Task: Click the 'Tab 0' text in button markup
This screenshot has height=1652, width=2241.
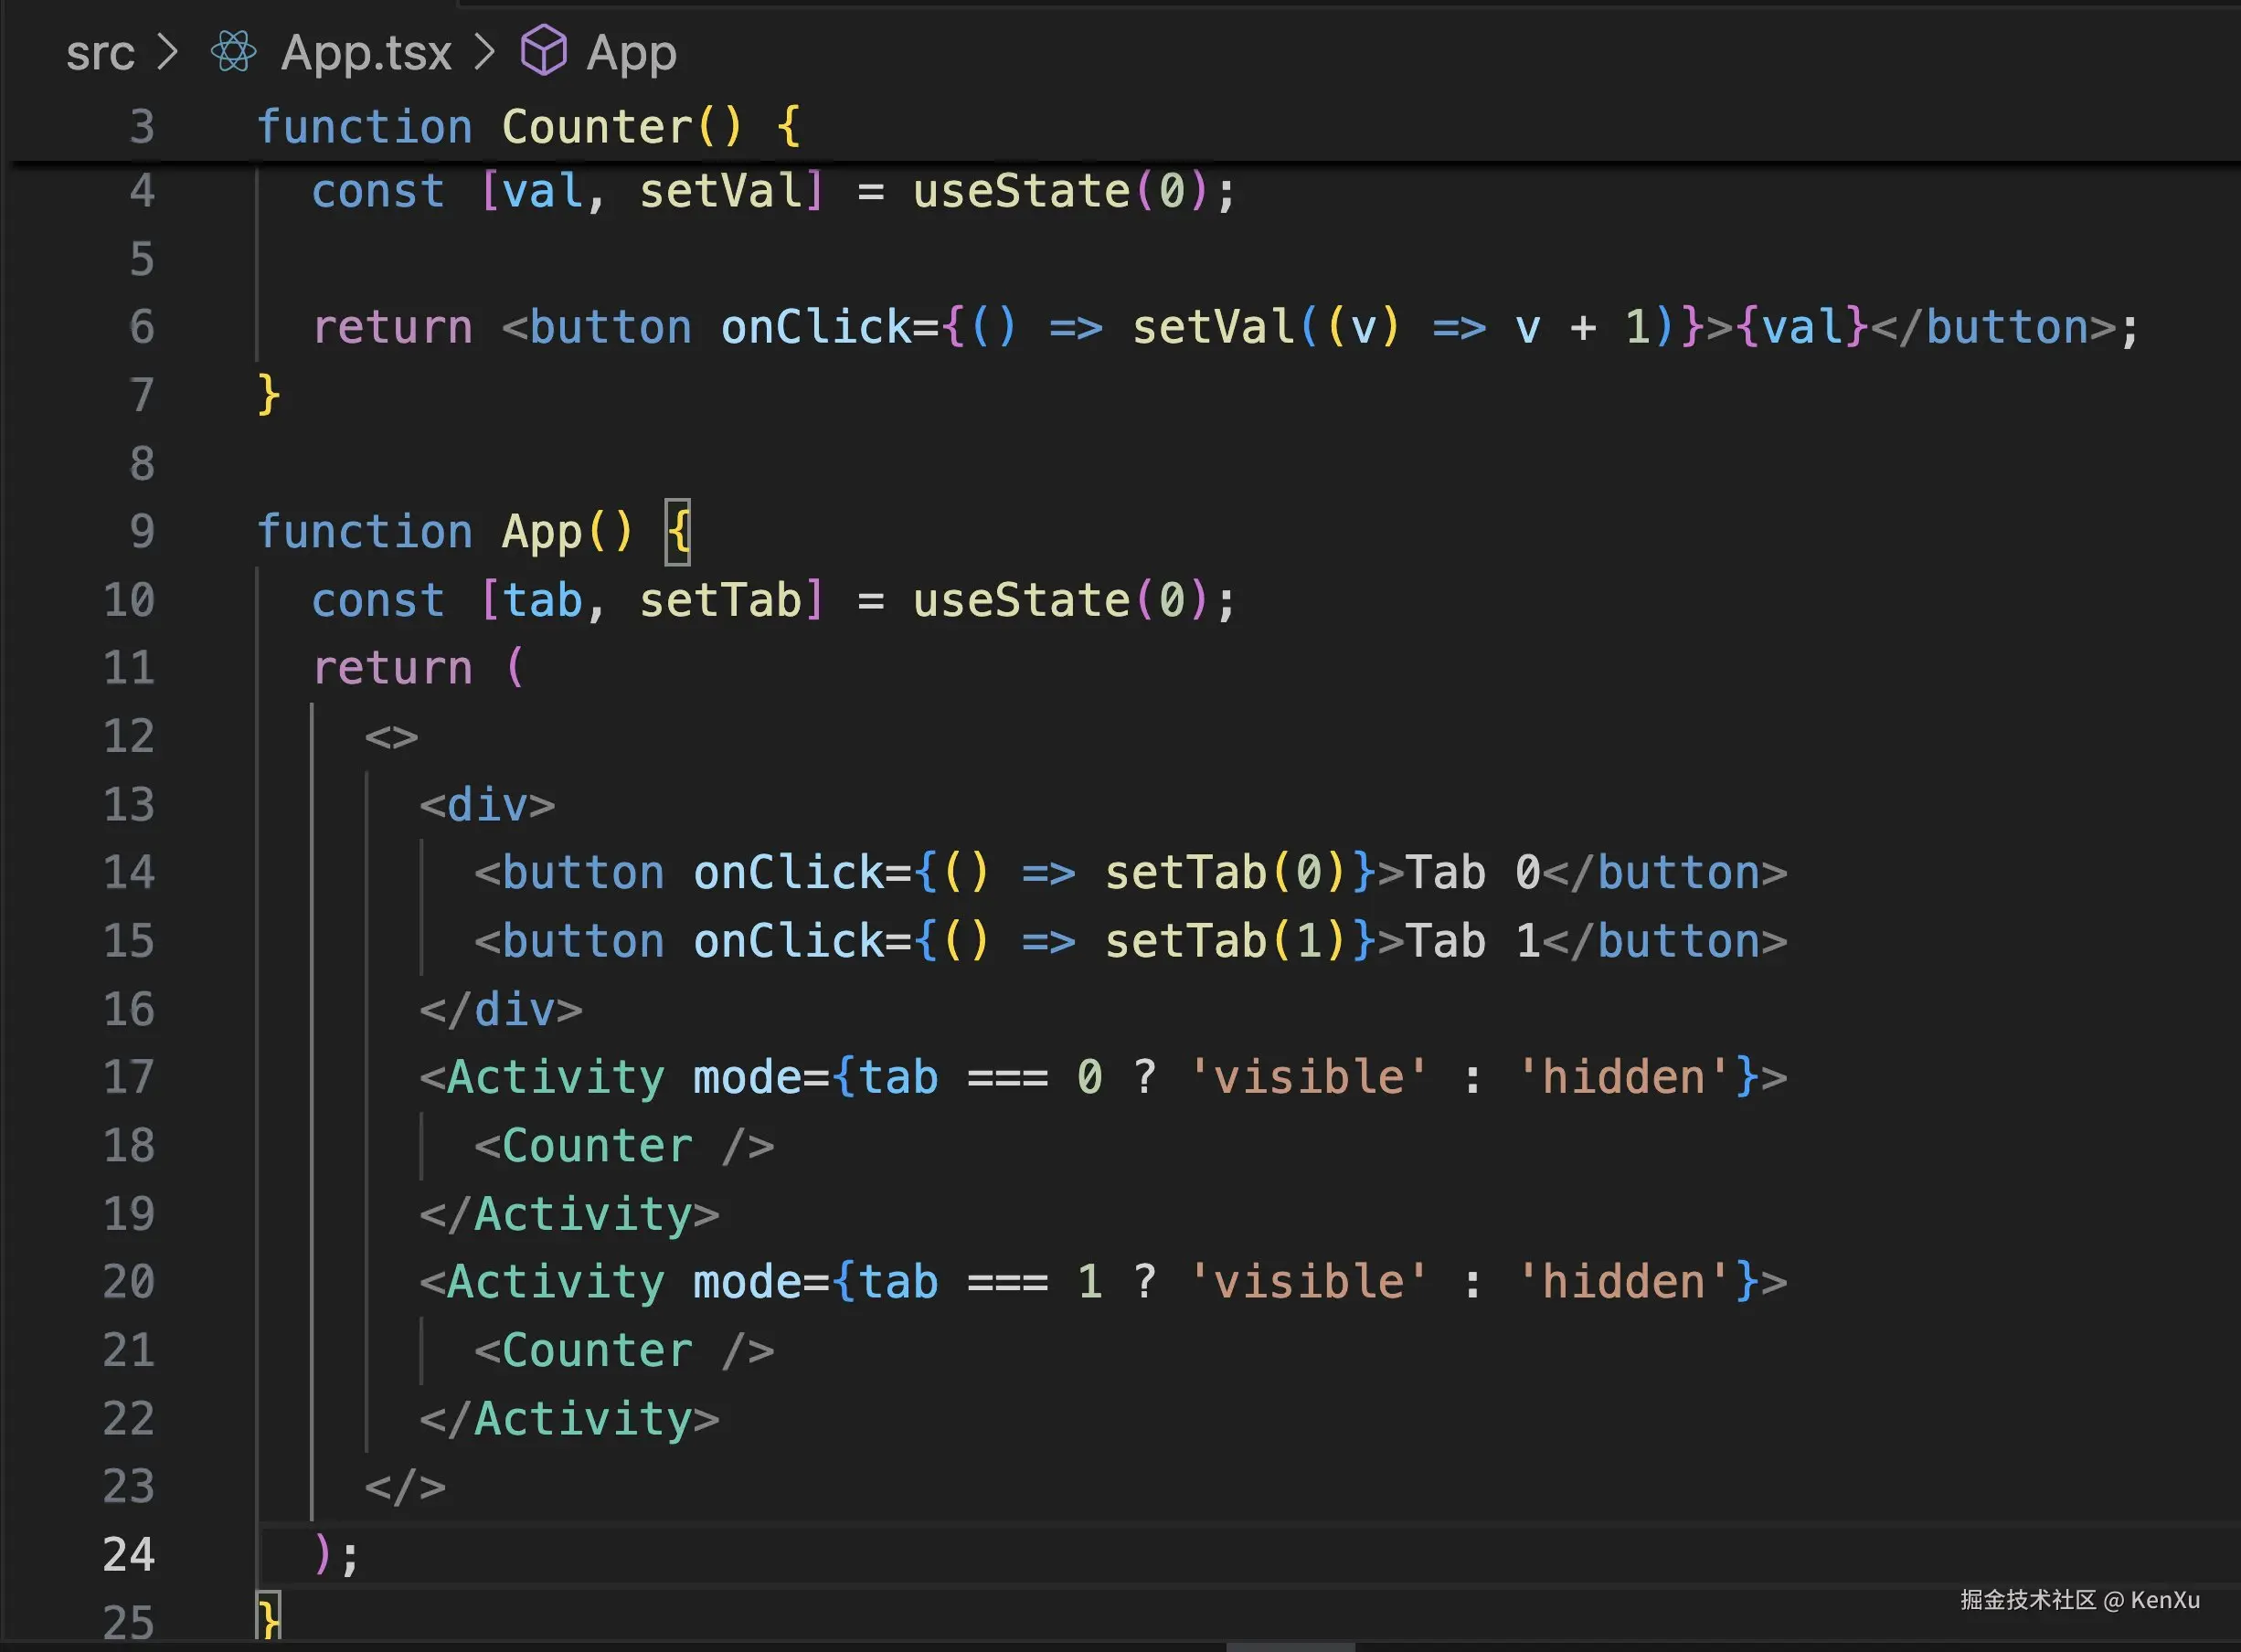Action: pyautogui.click(x=1472, y=873)
